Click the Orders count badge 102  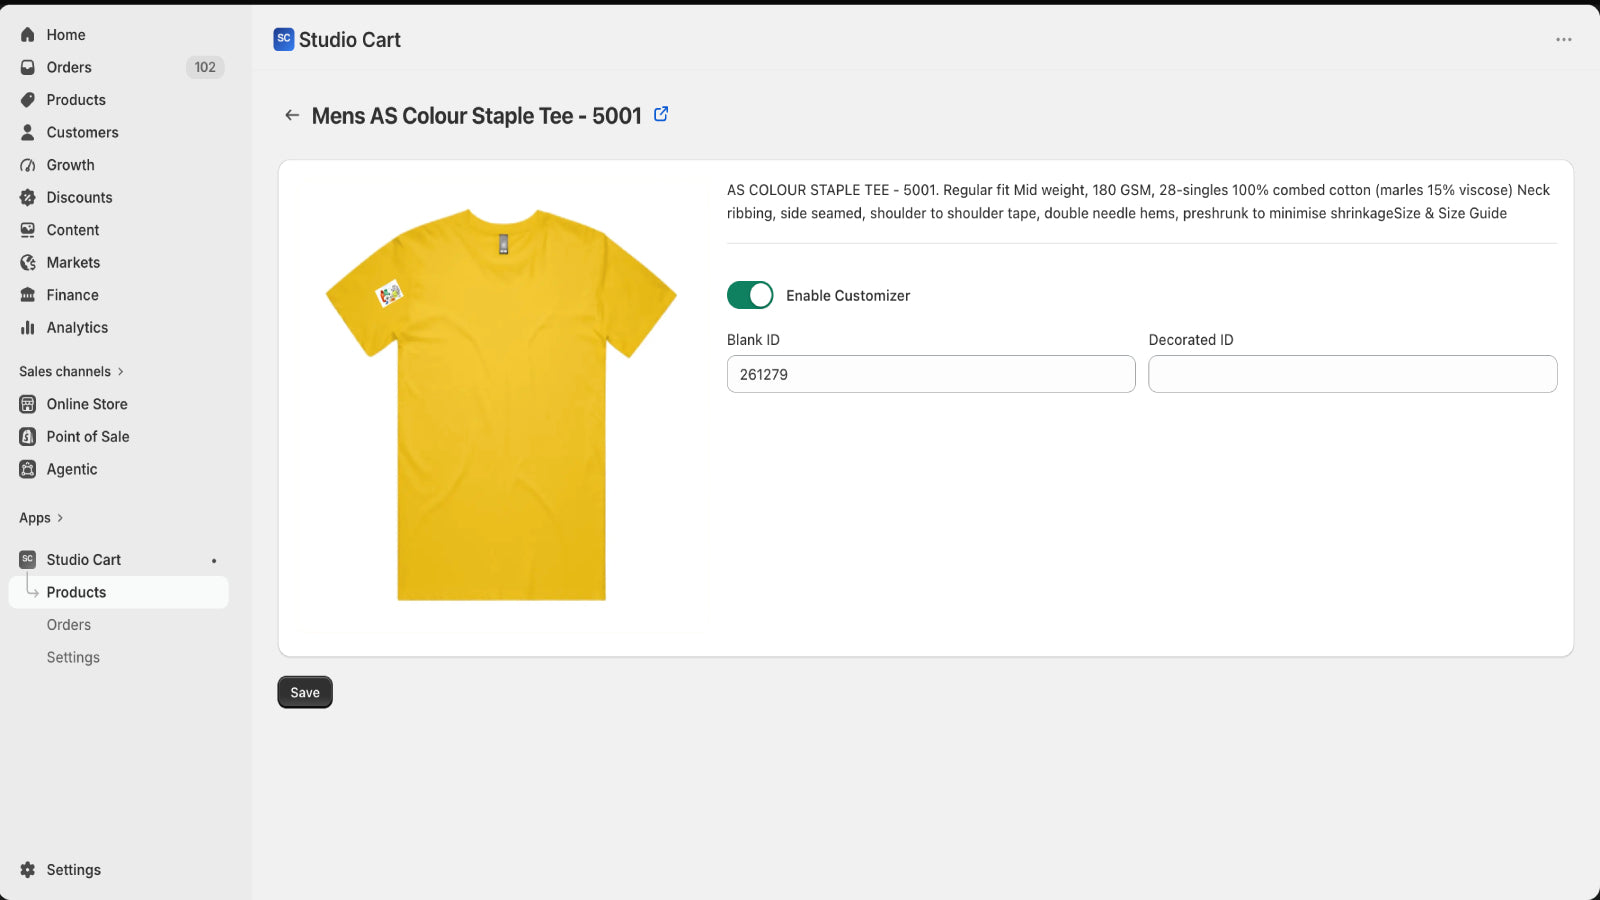click(205, 67)
